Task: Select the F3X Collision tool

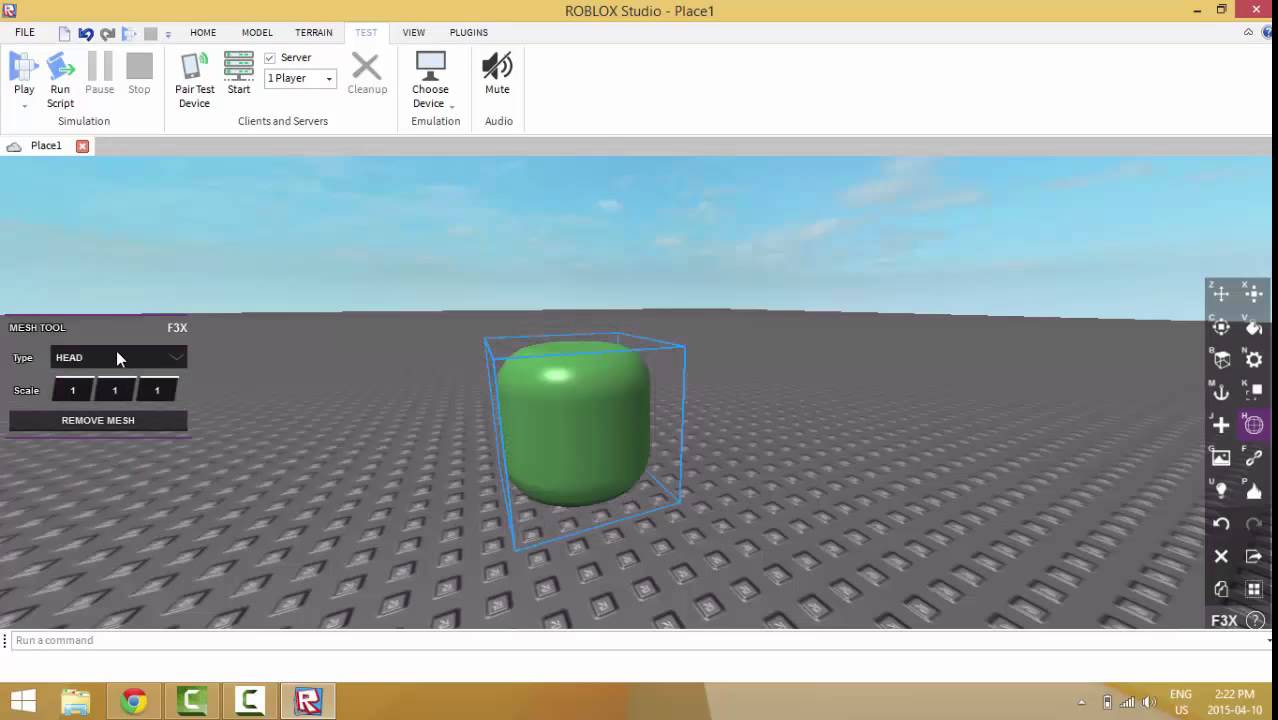Action: point(1254,392)
